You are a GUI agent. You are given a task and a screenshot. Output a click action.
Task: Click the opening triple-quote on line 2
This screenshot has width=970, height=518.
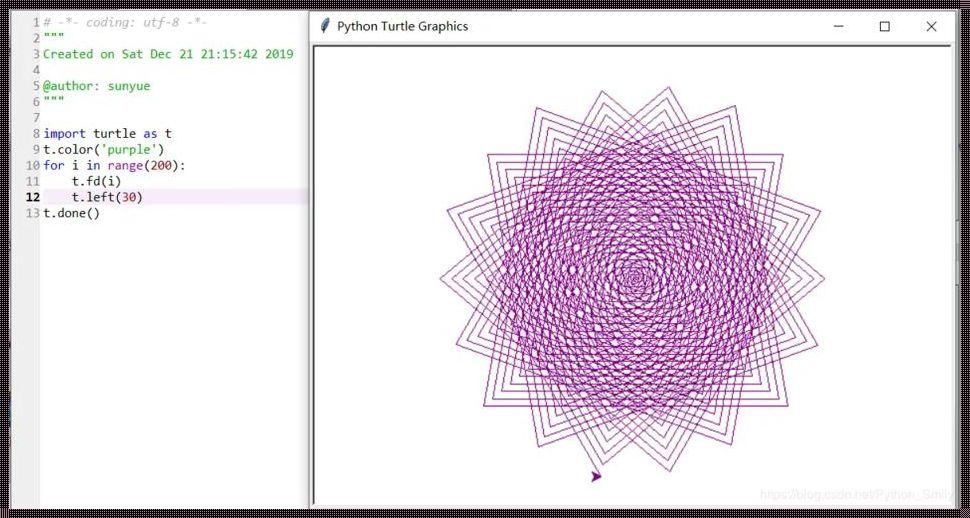(53, 37)
